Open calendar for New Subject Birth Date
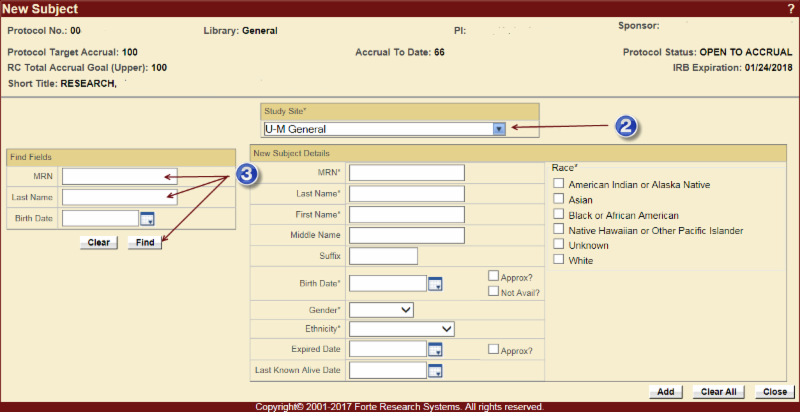 click(x=435, y=284)
